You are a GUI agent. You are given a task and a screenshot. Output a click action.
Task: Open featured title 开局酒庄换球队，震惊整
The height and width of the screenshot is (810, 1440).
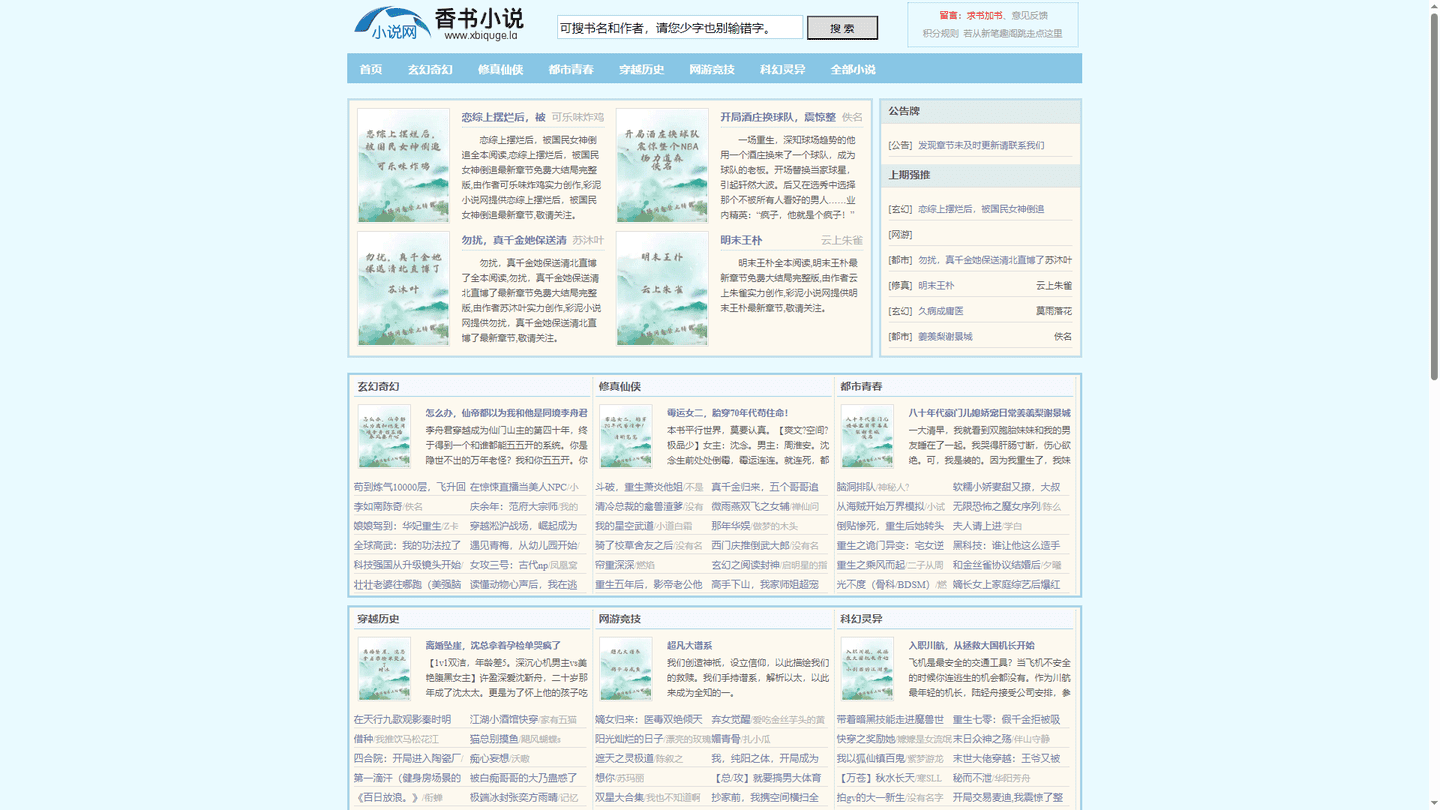[x=778, y=117]
